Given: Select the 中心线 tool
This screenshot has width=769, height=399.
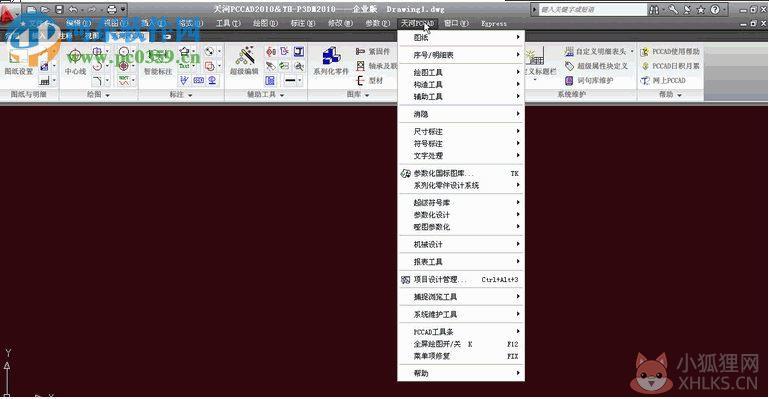Looking at the screenshot, I should [75, 62].
